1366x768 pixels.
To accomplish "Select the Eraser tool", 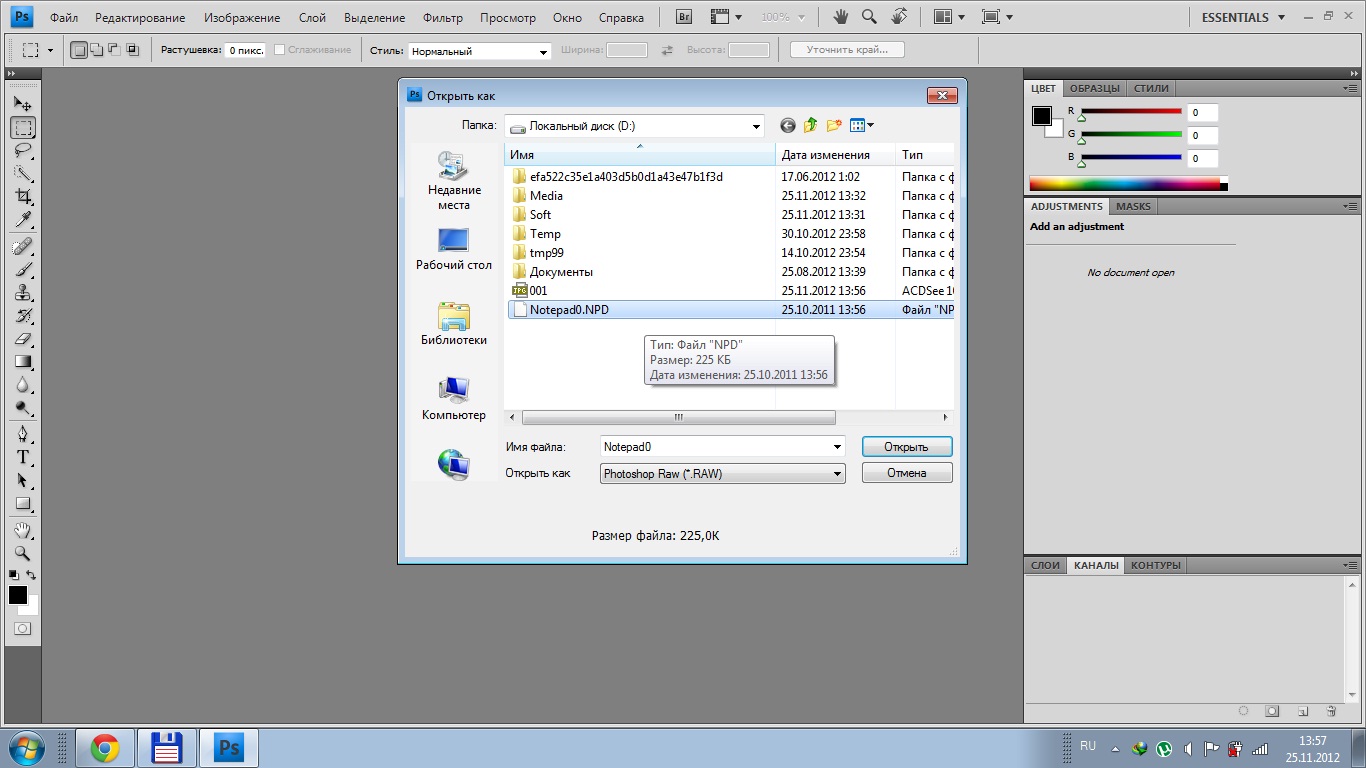I will (x=23, y=339).
